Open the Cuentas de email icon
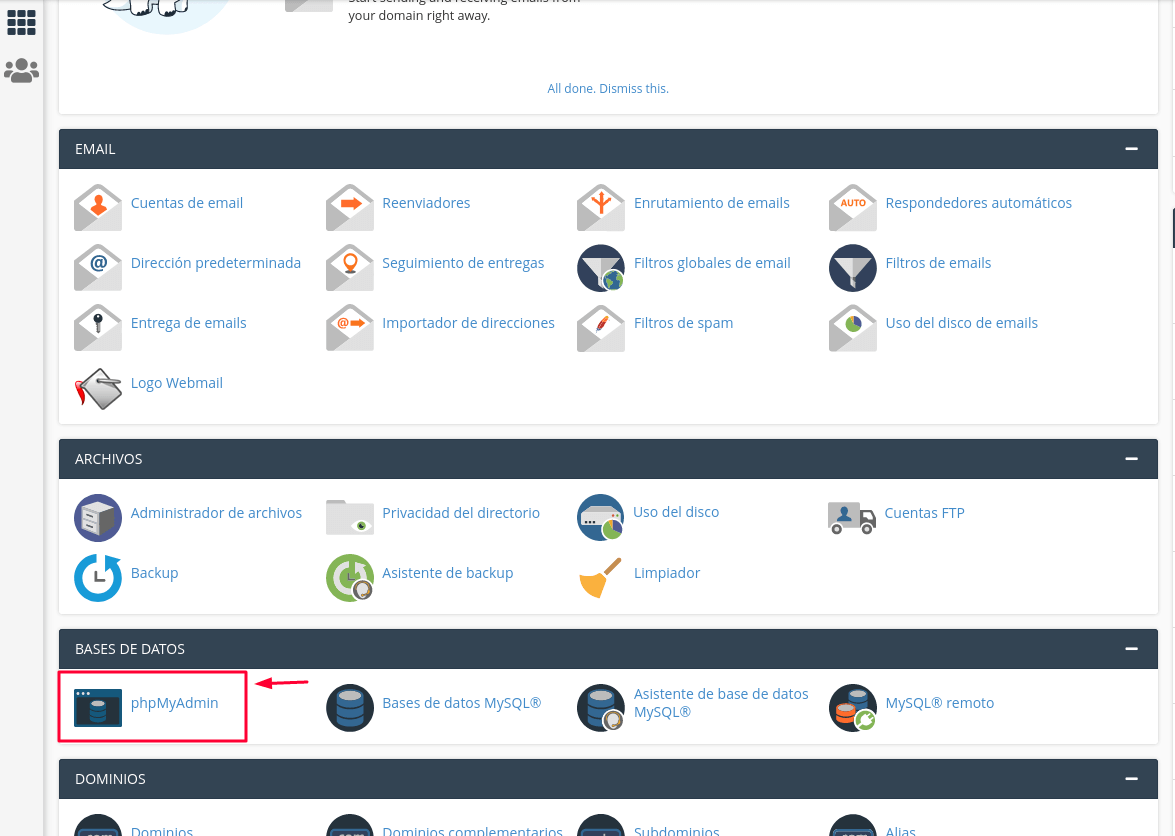Viewport: 1175px width, 836px height. coord(97,208)
